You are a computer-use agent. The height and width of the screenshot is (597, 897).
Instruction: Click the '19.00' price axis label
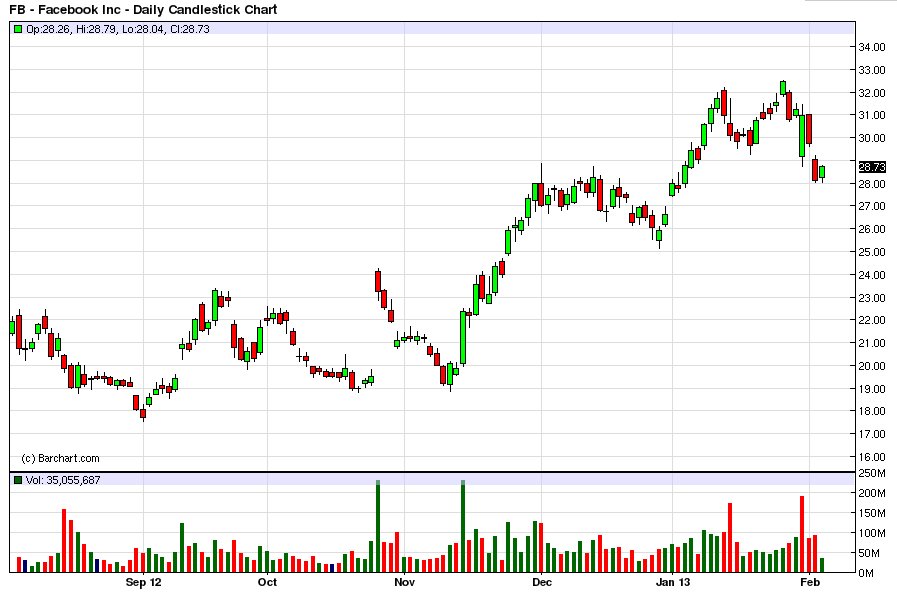click(871, 389)
